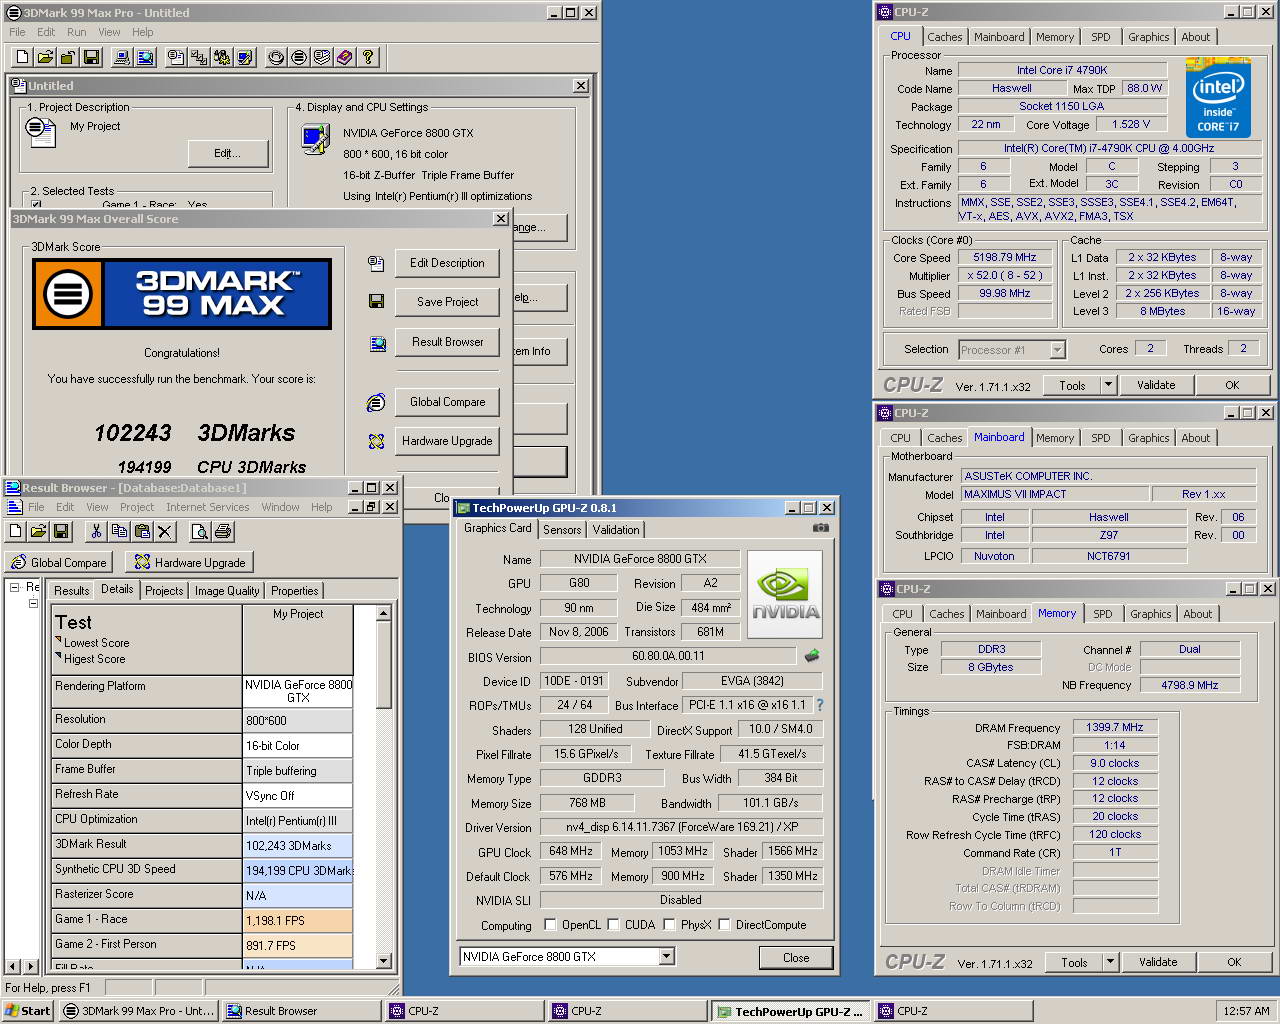Viewport: 1280px width, 1024px height.
Task: Collapse the top tree node in Result Browser
Action: [15, 588]
